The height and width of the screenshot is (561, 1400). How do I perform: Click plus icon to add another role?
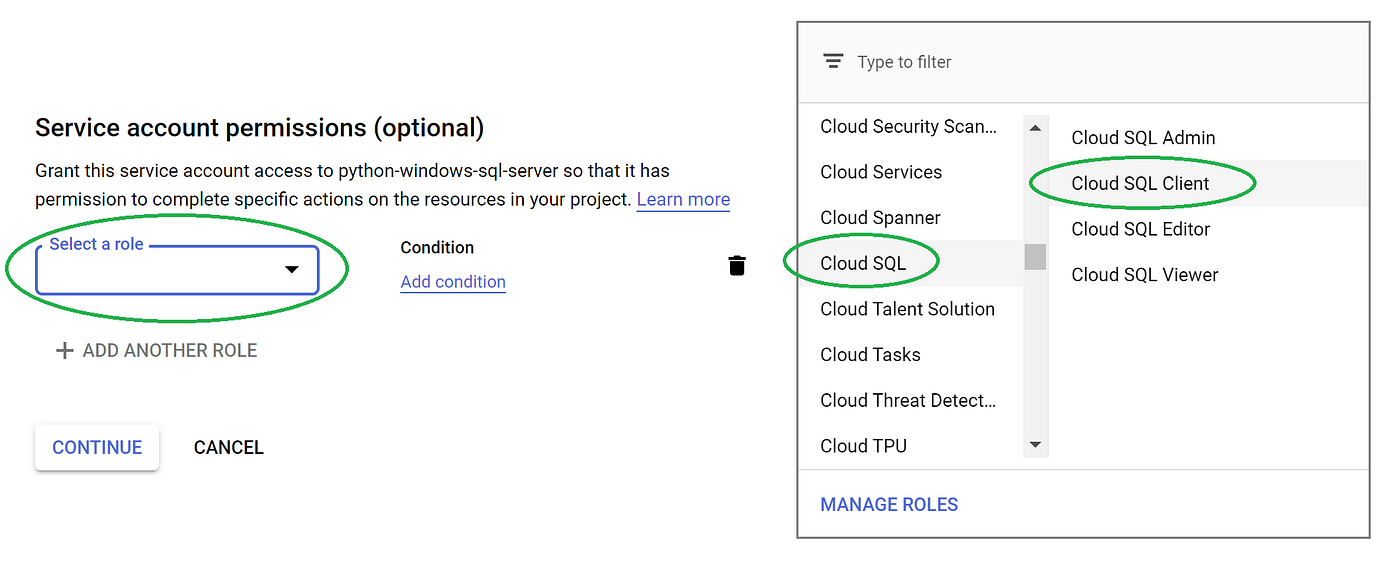click(x=65, y=350)
